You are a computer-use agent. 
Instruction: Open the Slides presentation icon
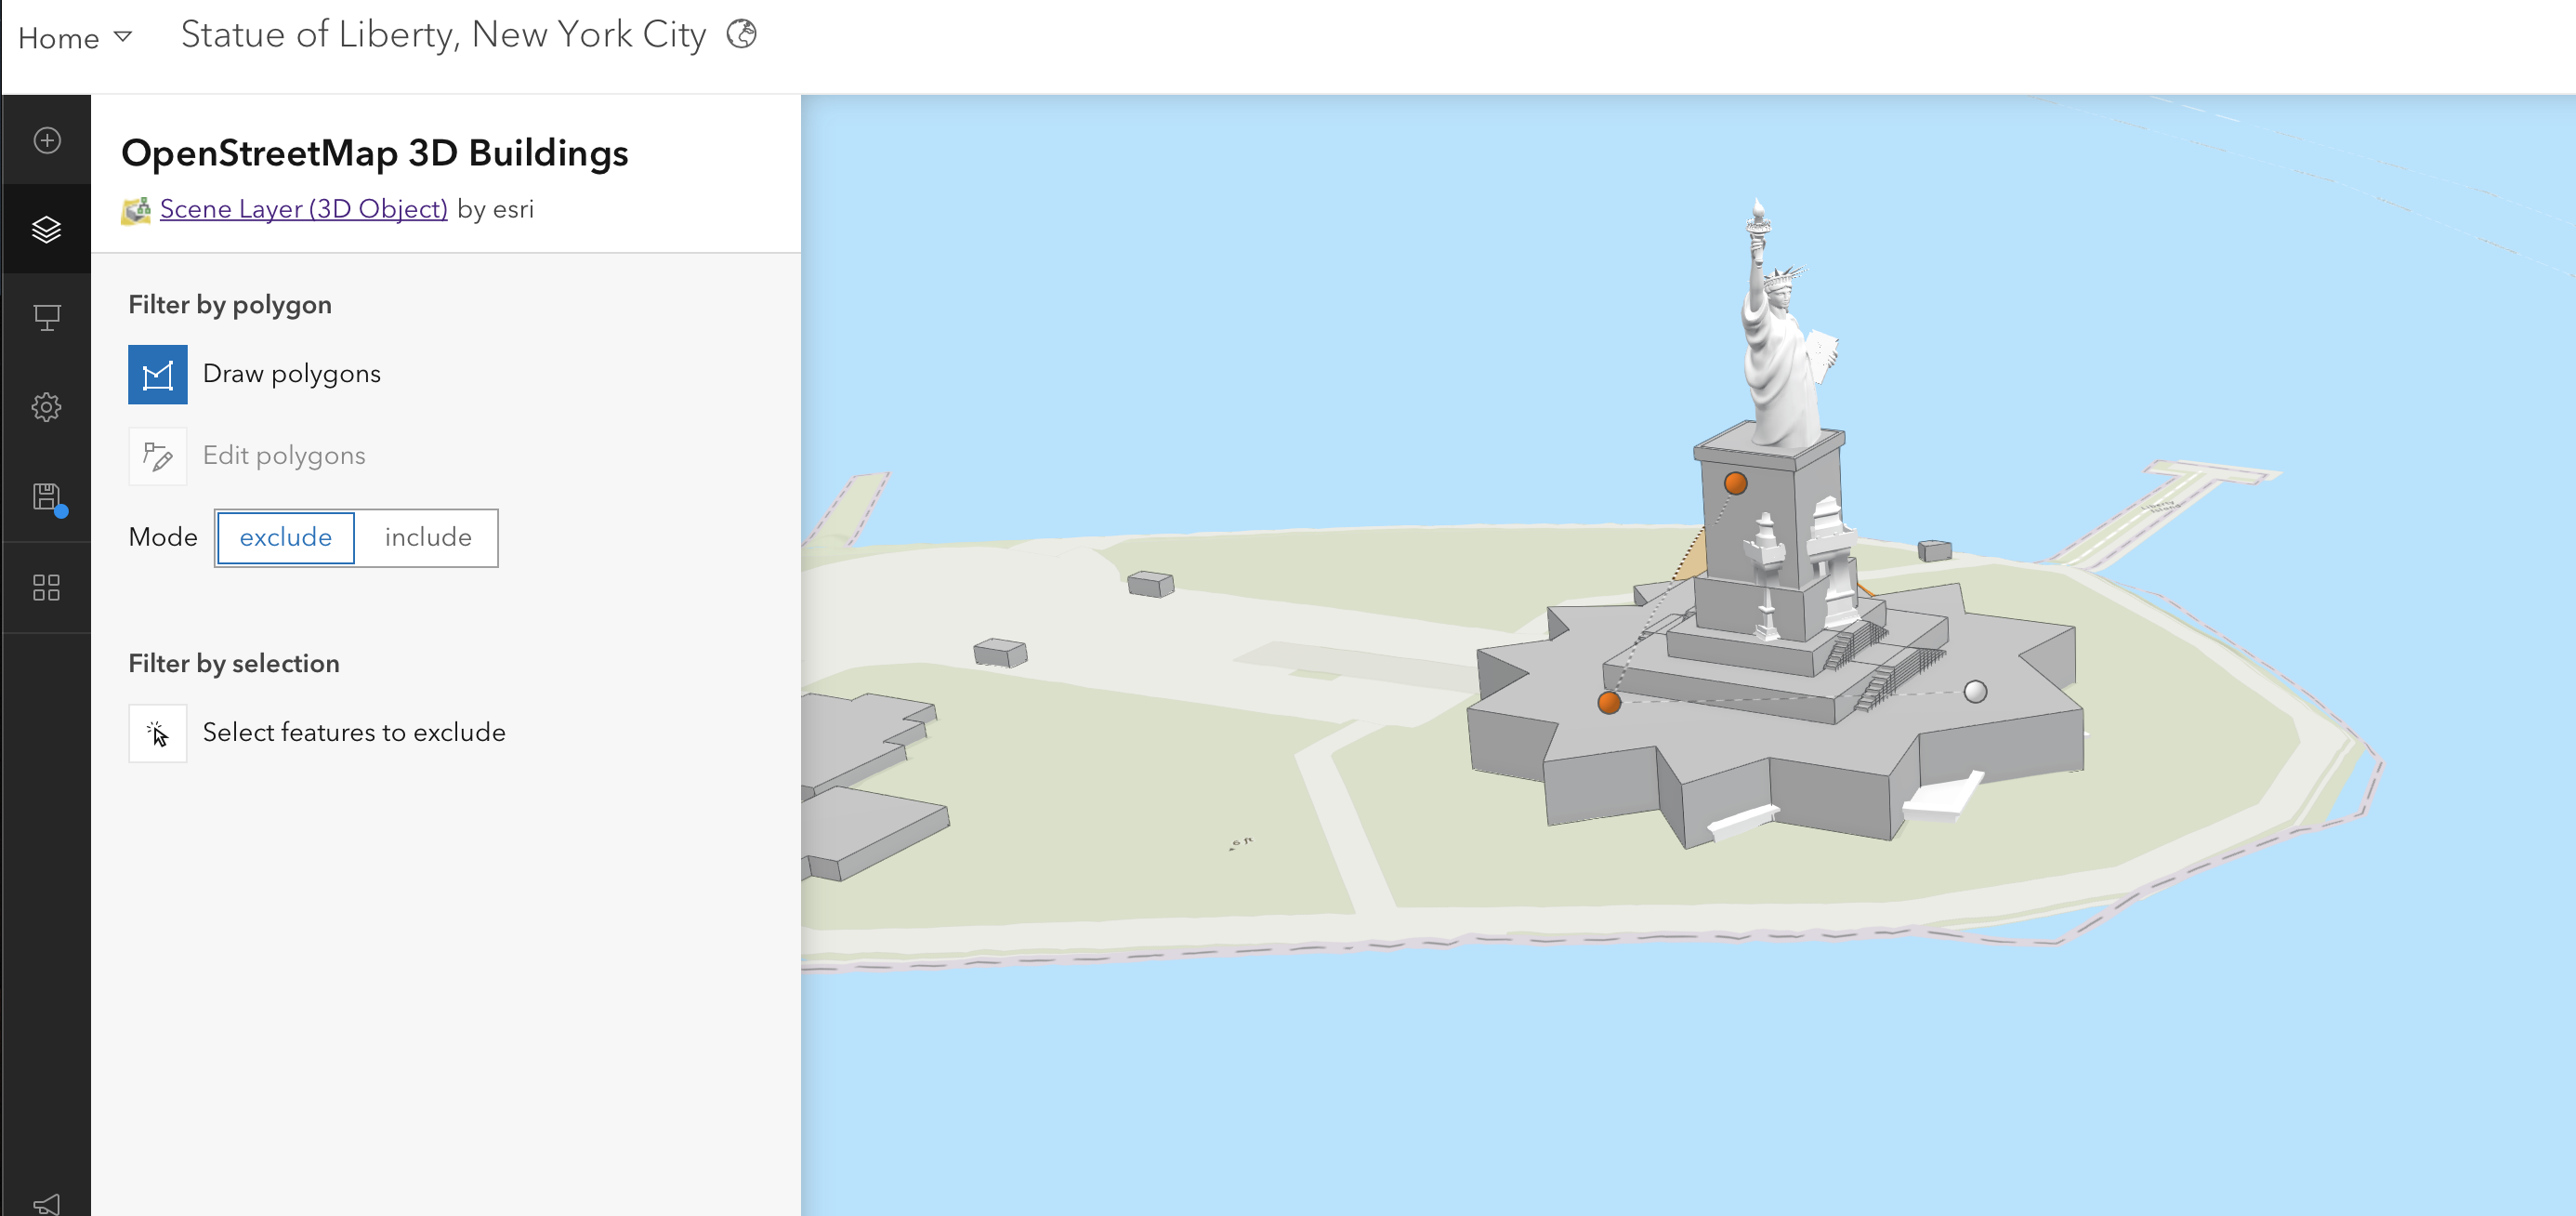click(x=47, y=318)
